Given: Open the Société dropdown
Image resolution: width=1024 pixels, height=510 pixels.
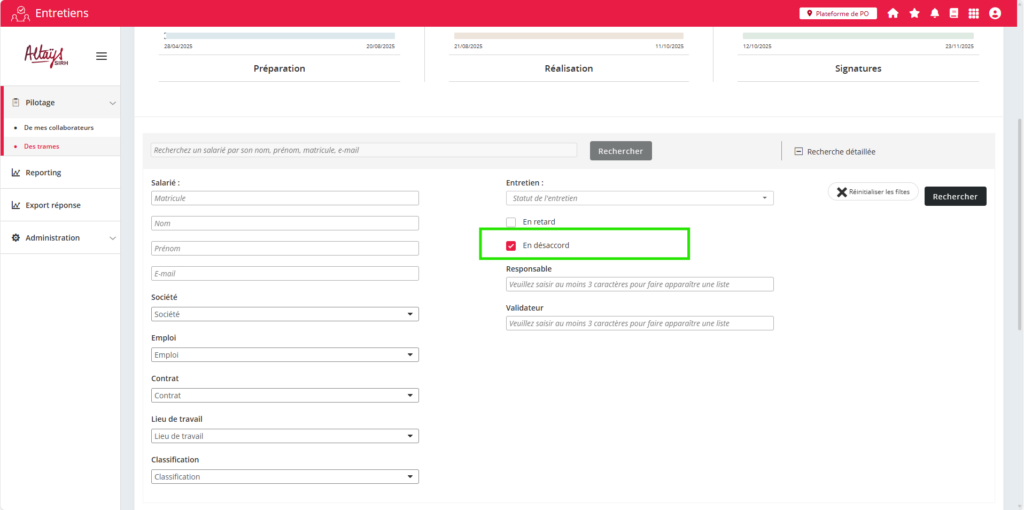Looking at the screenshot, I should (285, 314).
